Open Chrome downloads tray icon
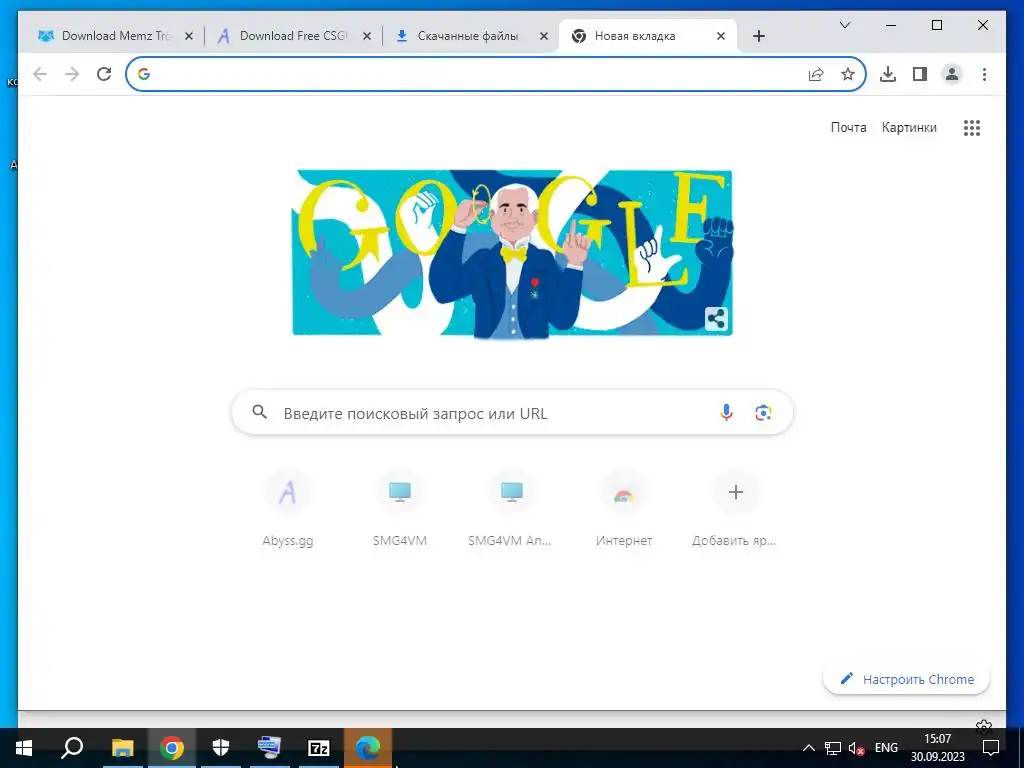This screenshot has height=768, width=1024. (888, 74)
